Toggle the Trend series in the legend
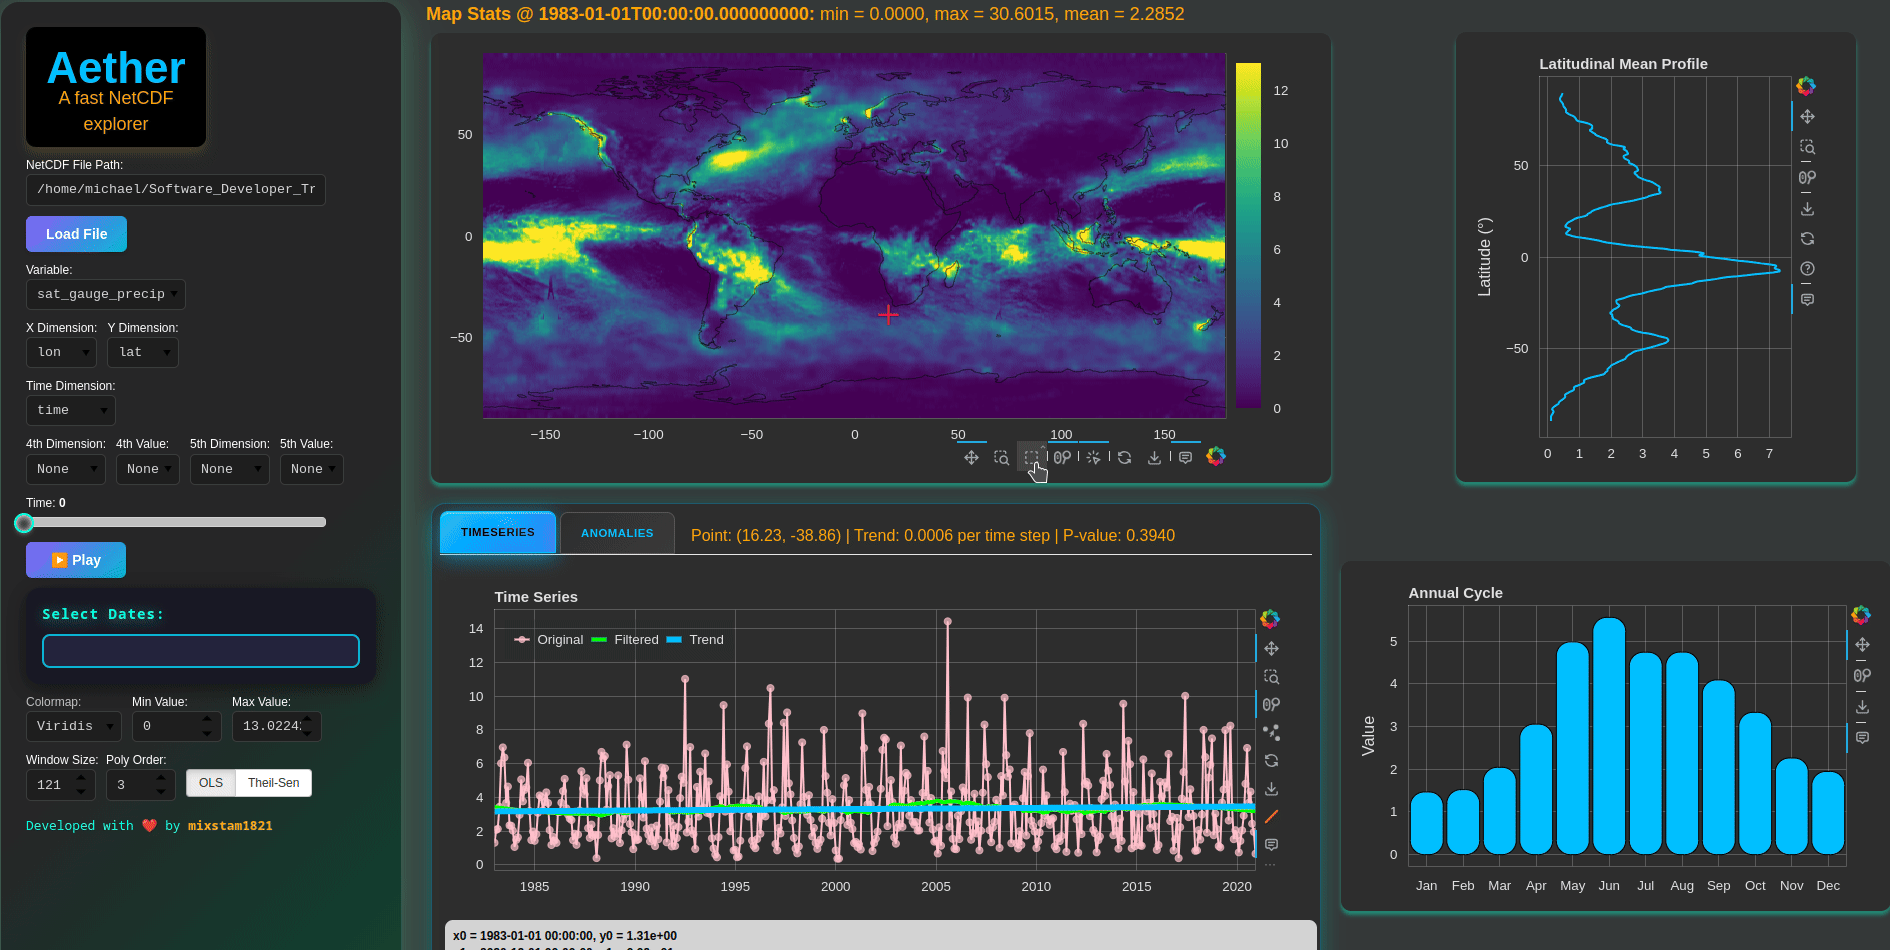This screenshot has height=950, width=1890. coord(695,640)
